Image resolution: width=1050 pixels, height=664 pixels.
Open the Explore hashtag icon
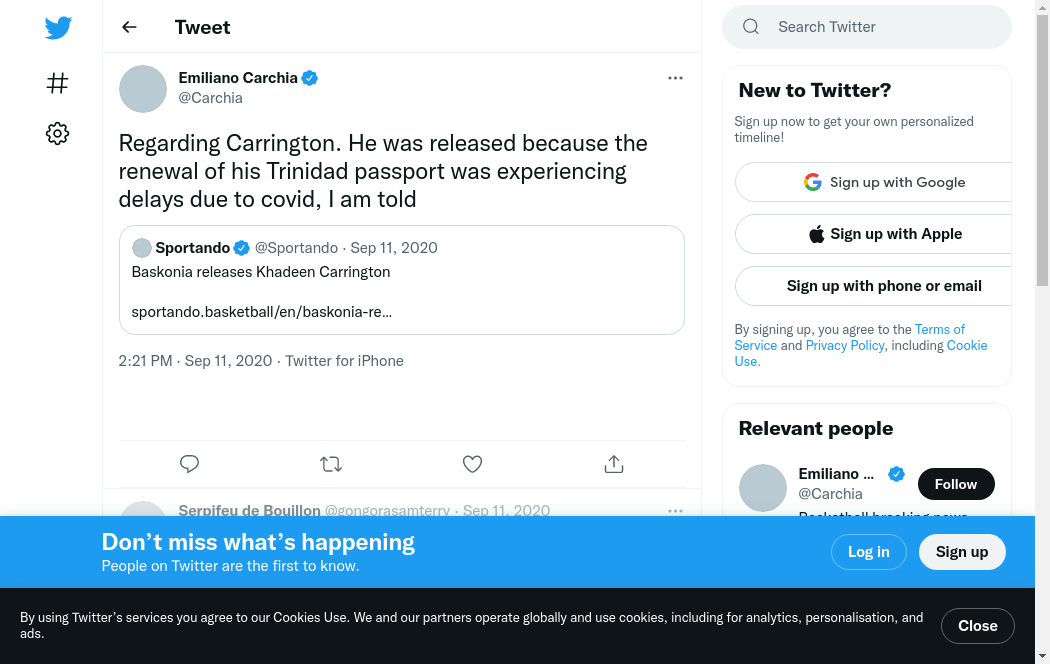click(x=58, y=83)
